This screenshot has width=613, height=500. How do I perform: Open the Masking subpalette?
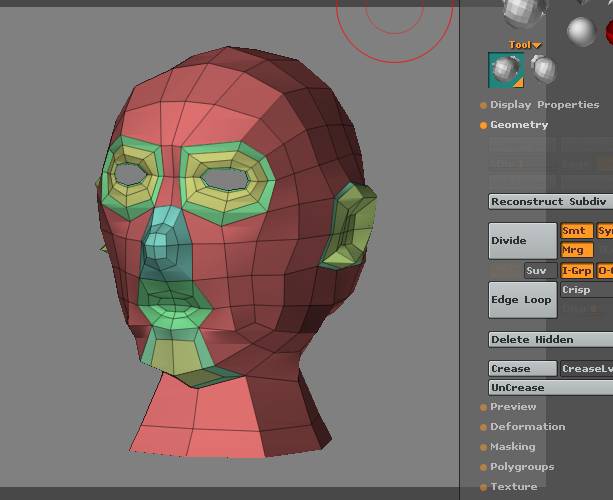click(512, 447)
